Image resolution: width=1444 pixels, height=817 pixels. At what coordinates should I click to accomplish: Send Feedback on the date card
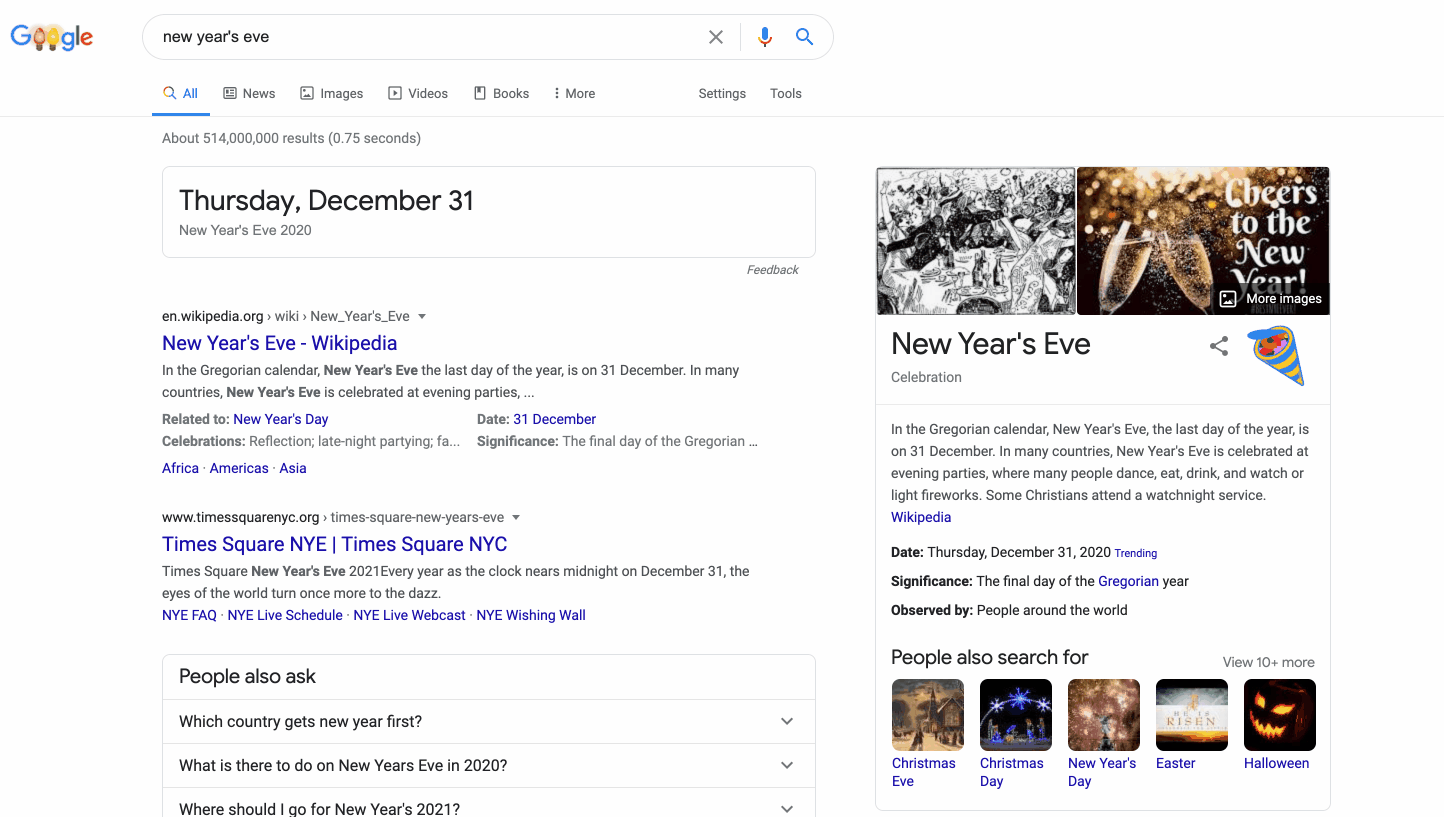coord(773,270)
